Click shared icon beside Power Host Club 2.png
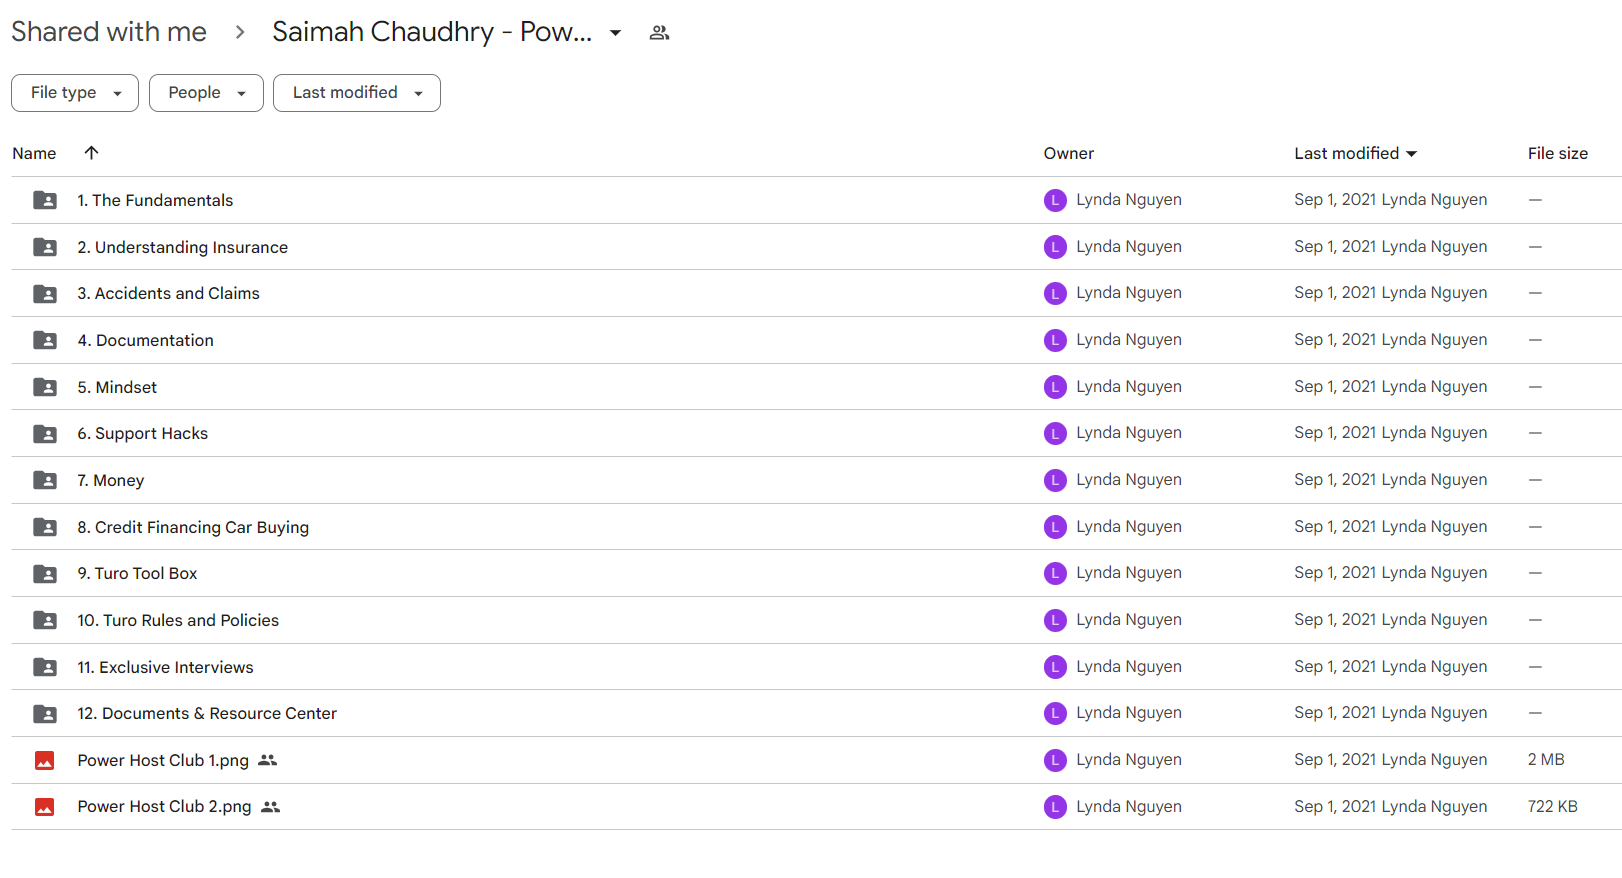 [270, 807]
